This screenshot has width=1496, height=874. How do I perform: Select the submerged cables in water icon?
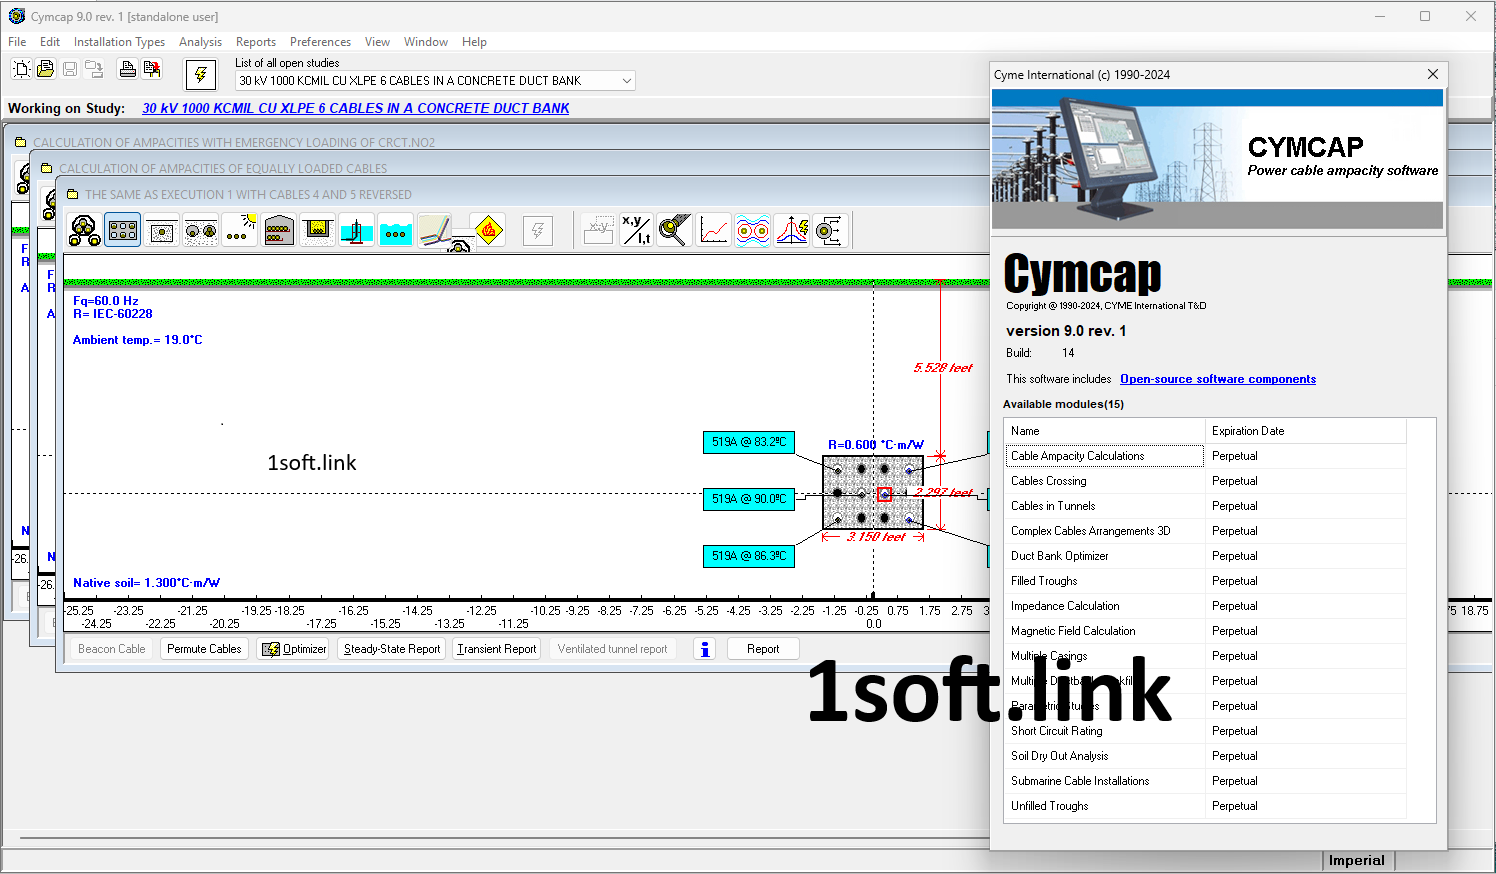pos(396,231)
